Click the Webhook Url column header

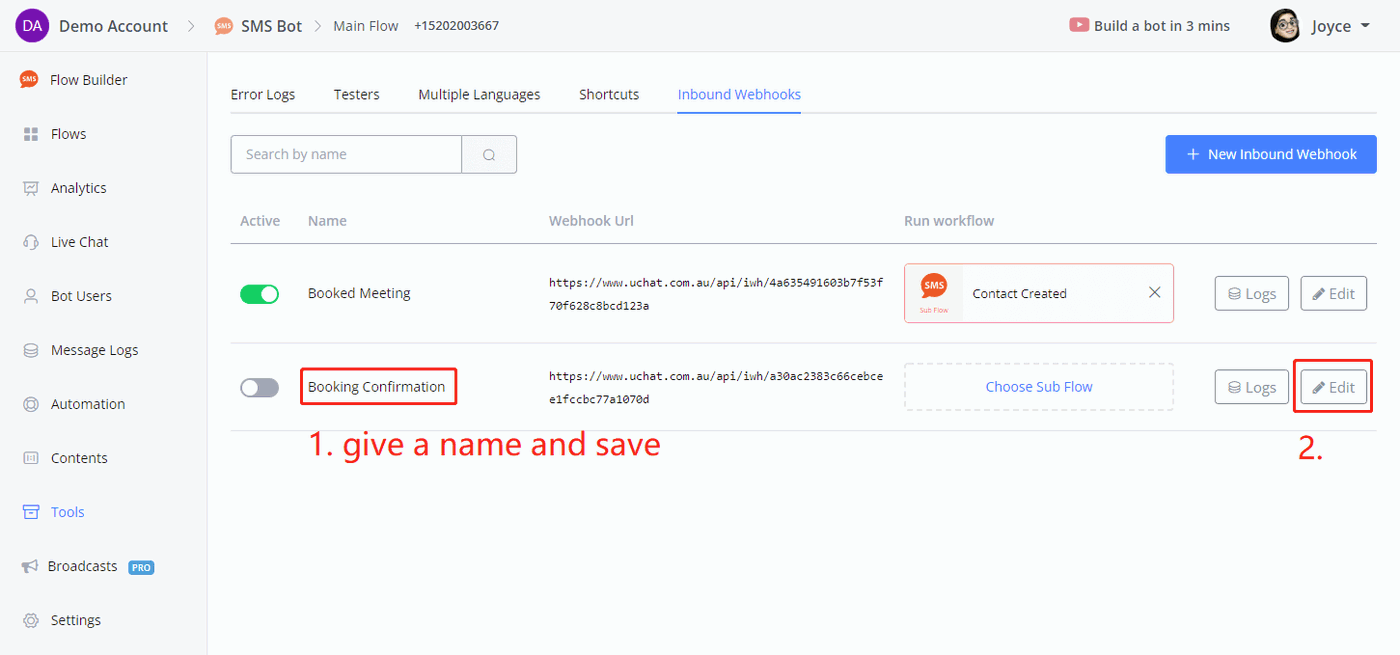click(x=591, y=221)
